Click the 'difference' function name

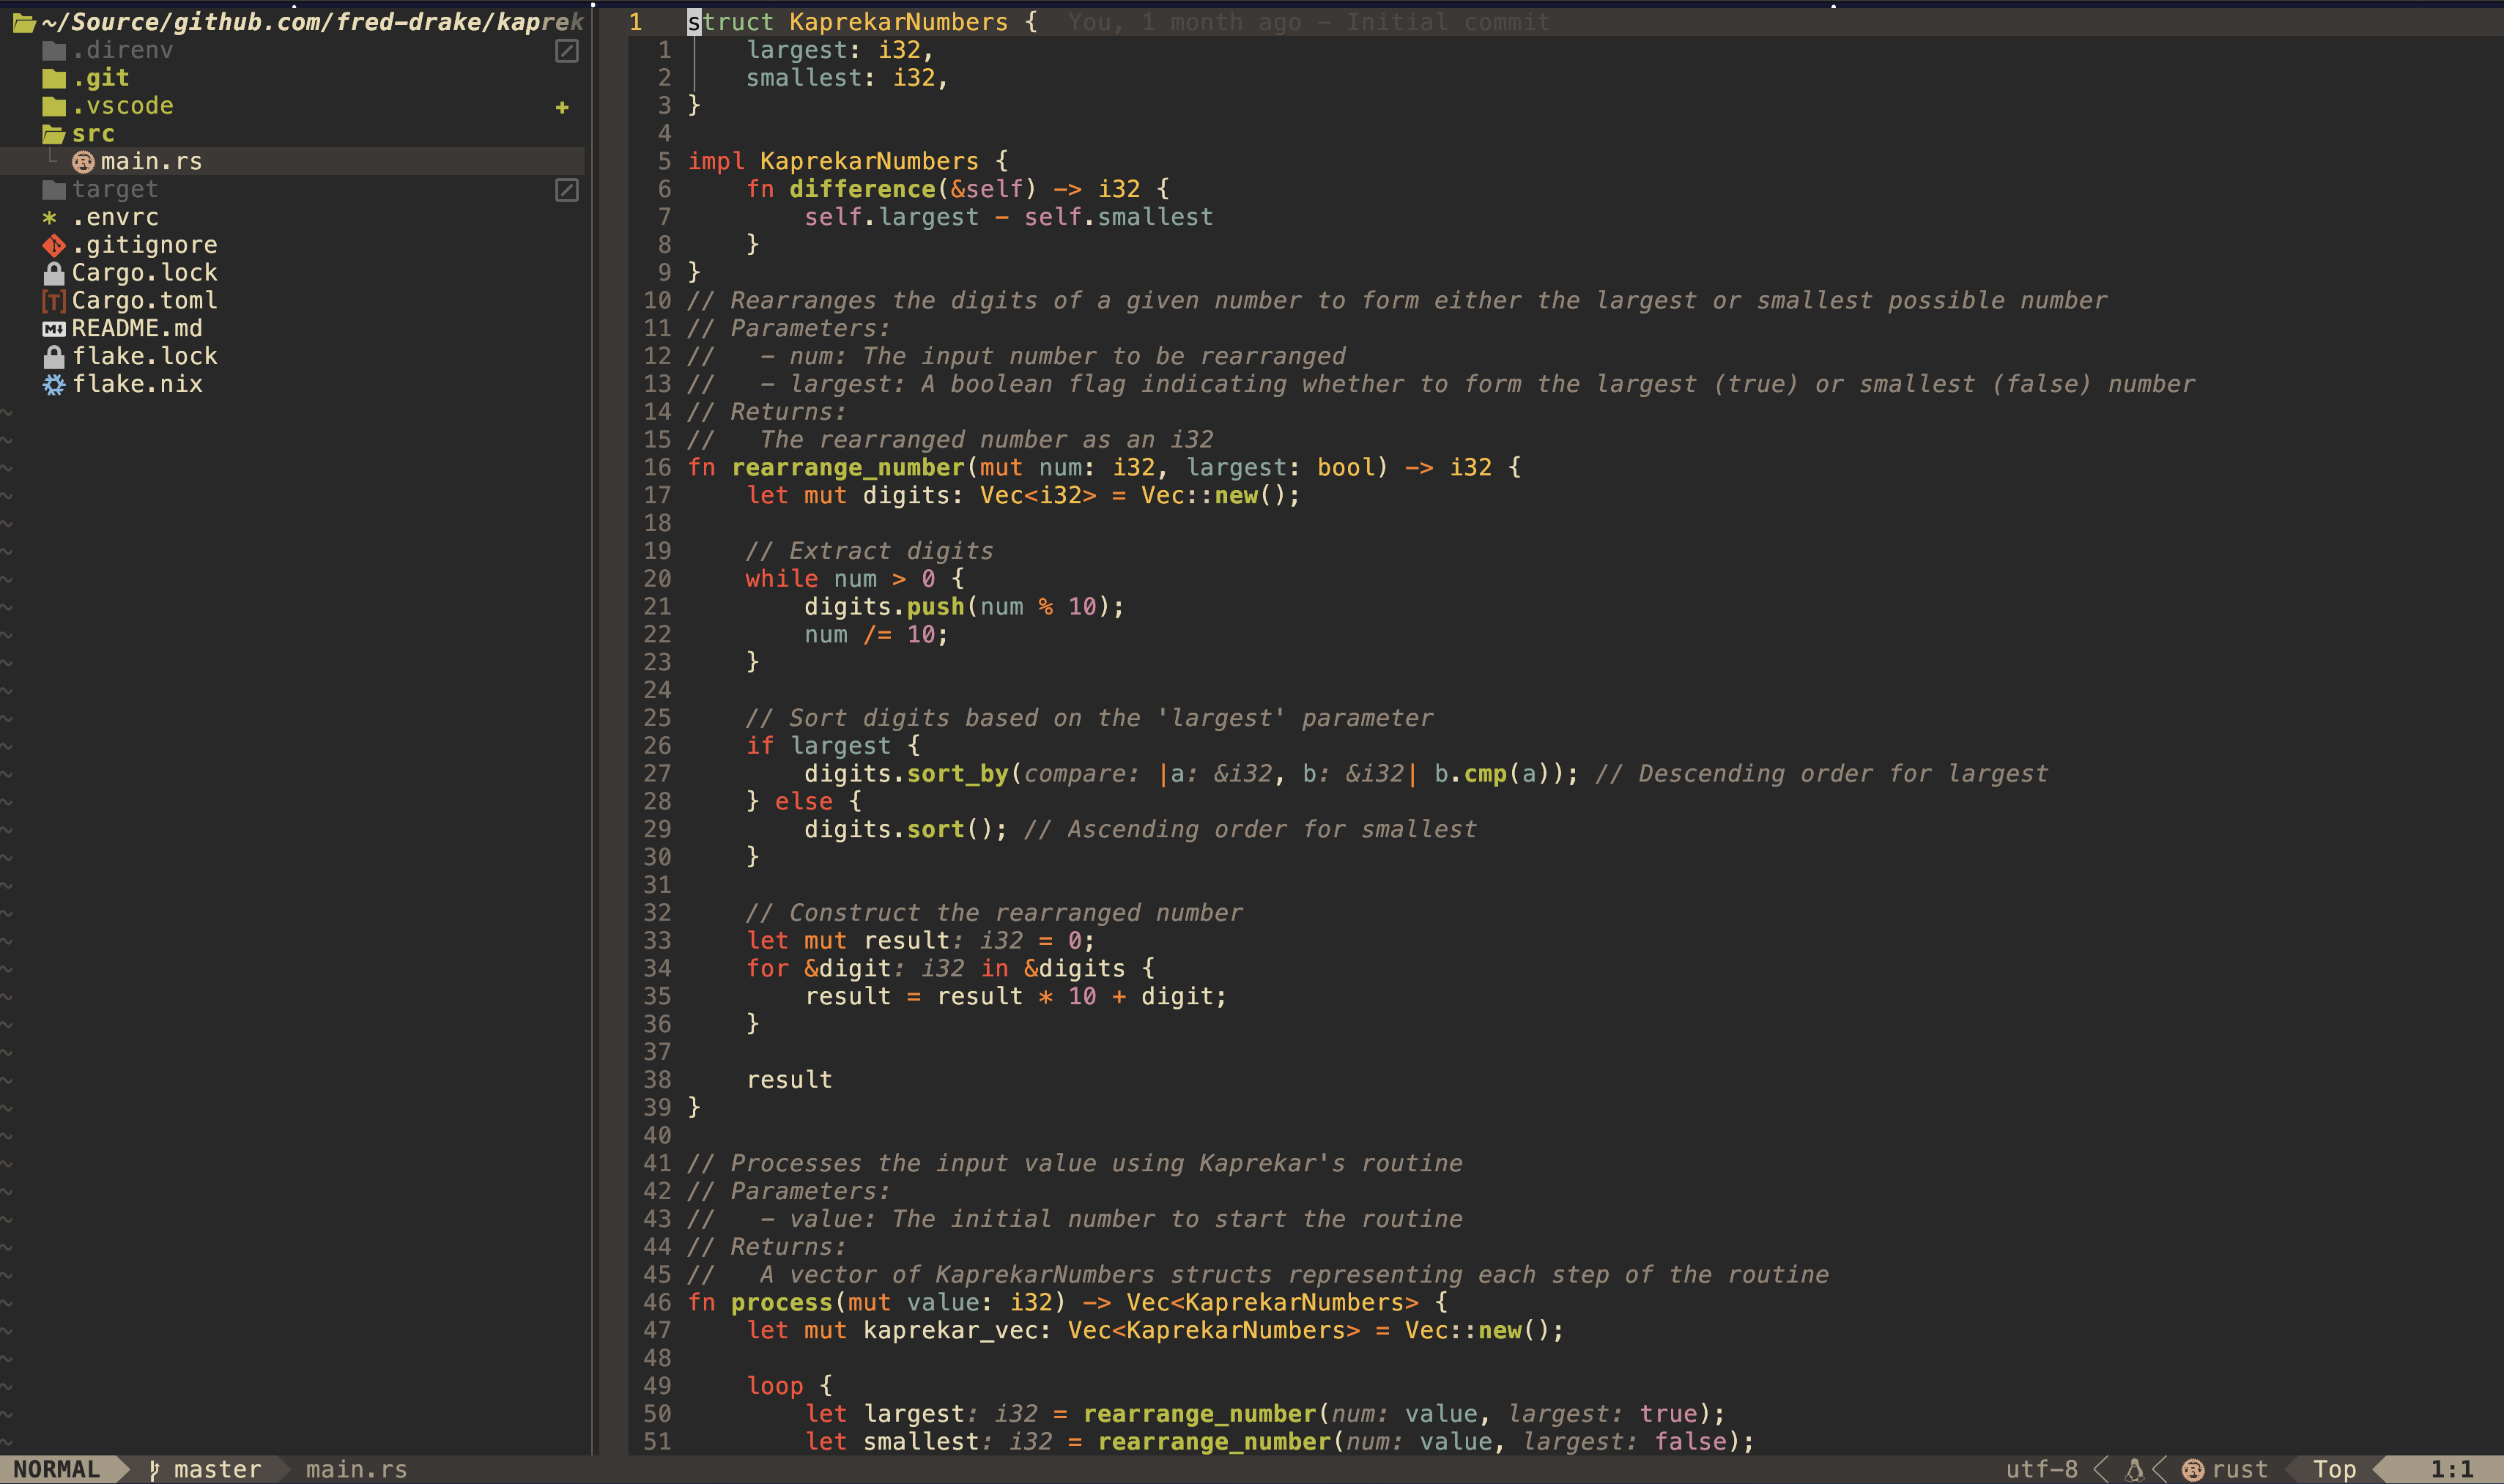862,190
